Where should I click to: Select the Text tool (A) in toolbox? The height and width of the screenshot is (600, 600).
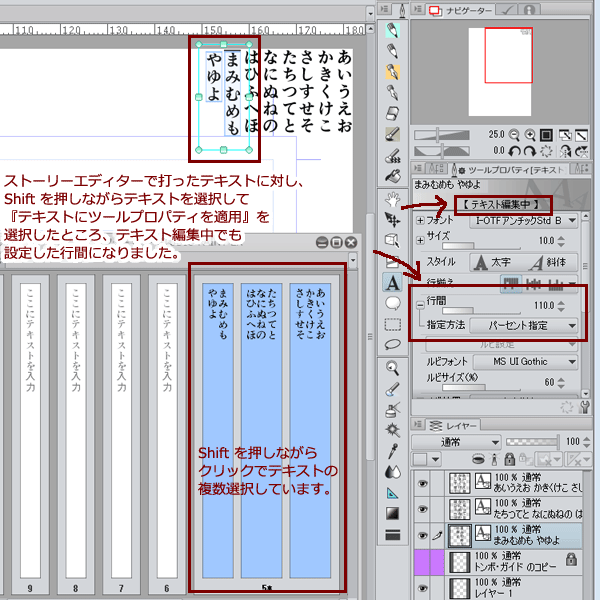(x=393, y=282)
